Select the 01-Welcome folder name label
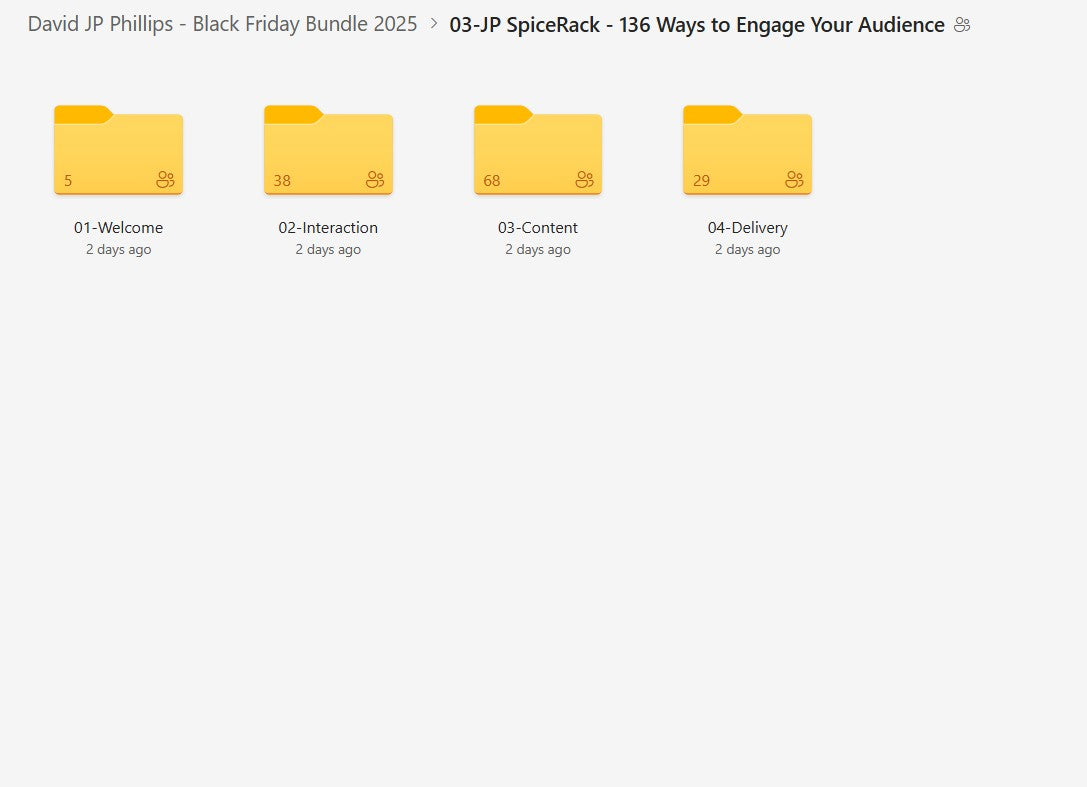Screen dimensions: 1087x787 tap(118, 227)
